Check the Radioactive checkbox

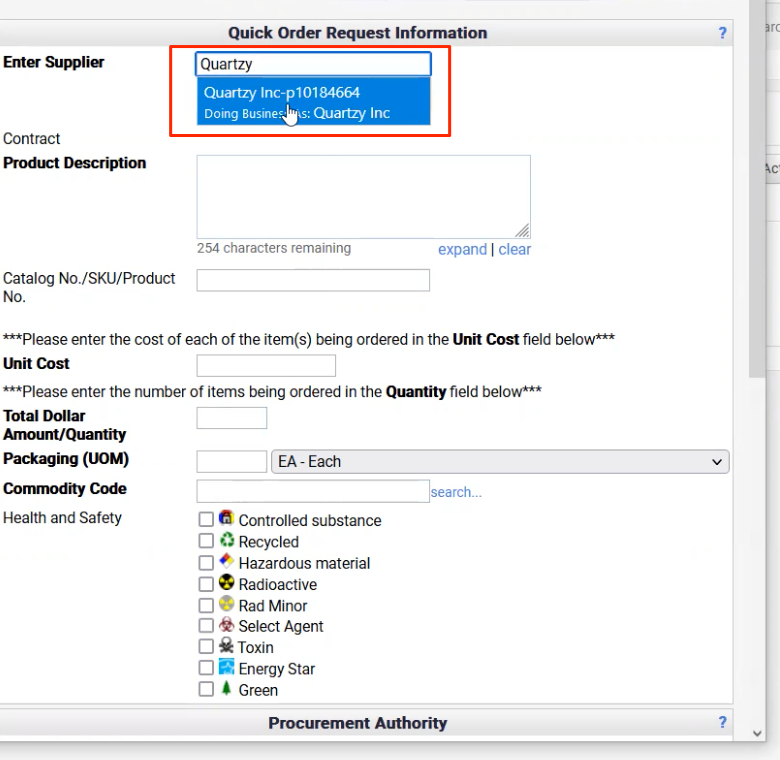point(206,584)
